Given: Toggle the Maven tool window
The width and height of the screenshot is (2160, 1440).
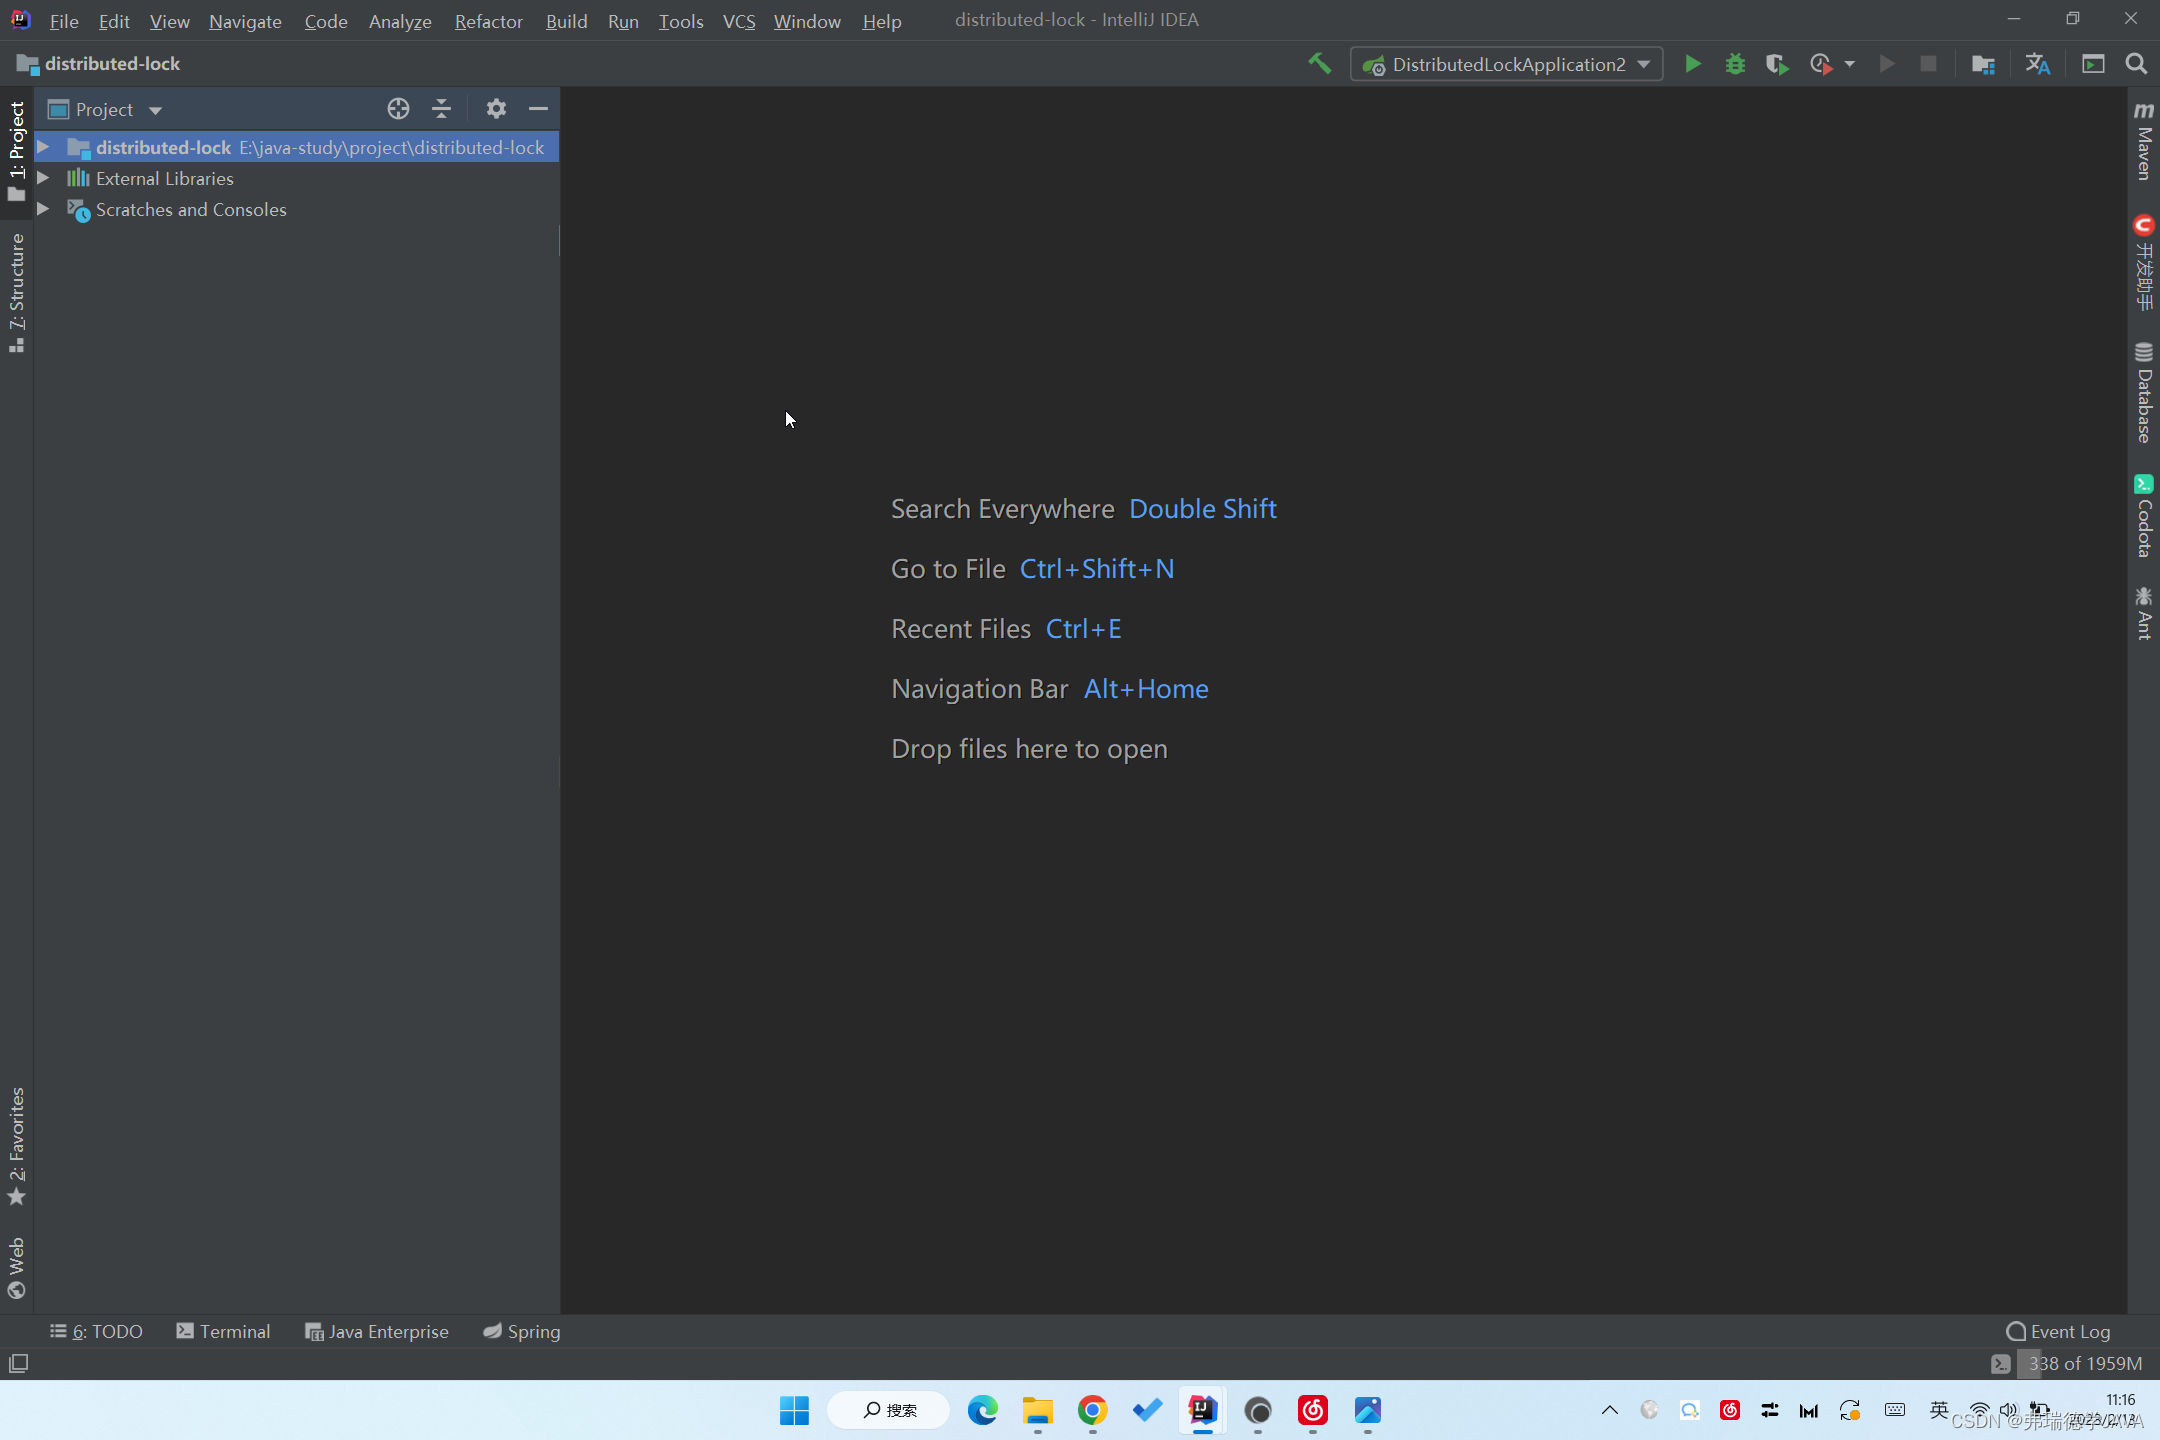Looking at the screenshot, I should click(2143, 141).
